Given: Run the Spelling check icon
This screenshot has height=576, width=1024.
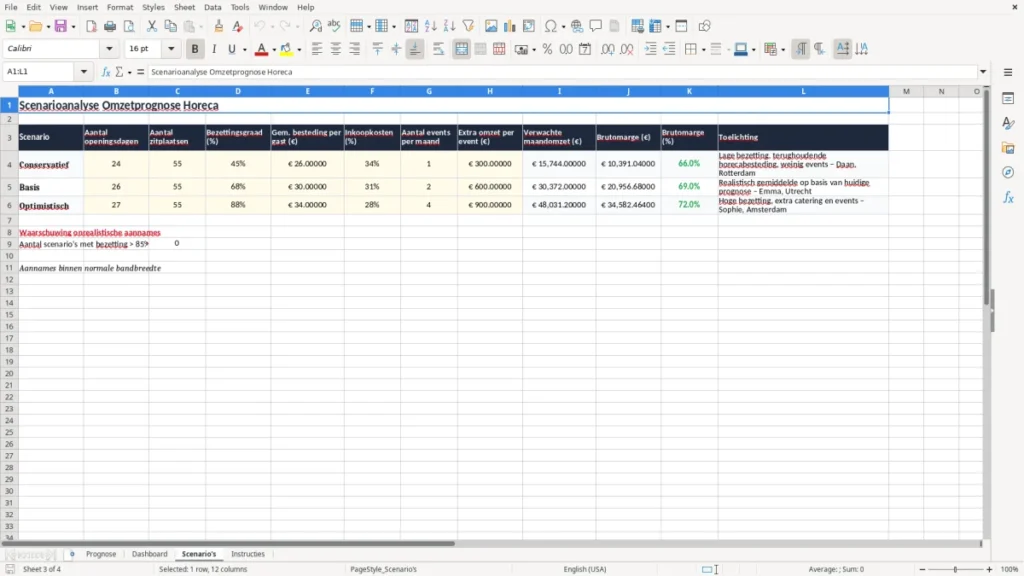Looking at the screenshot, I should pyautogui.click(x=334, y=26).
